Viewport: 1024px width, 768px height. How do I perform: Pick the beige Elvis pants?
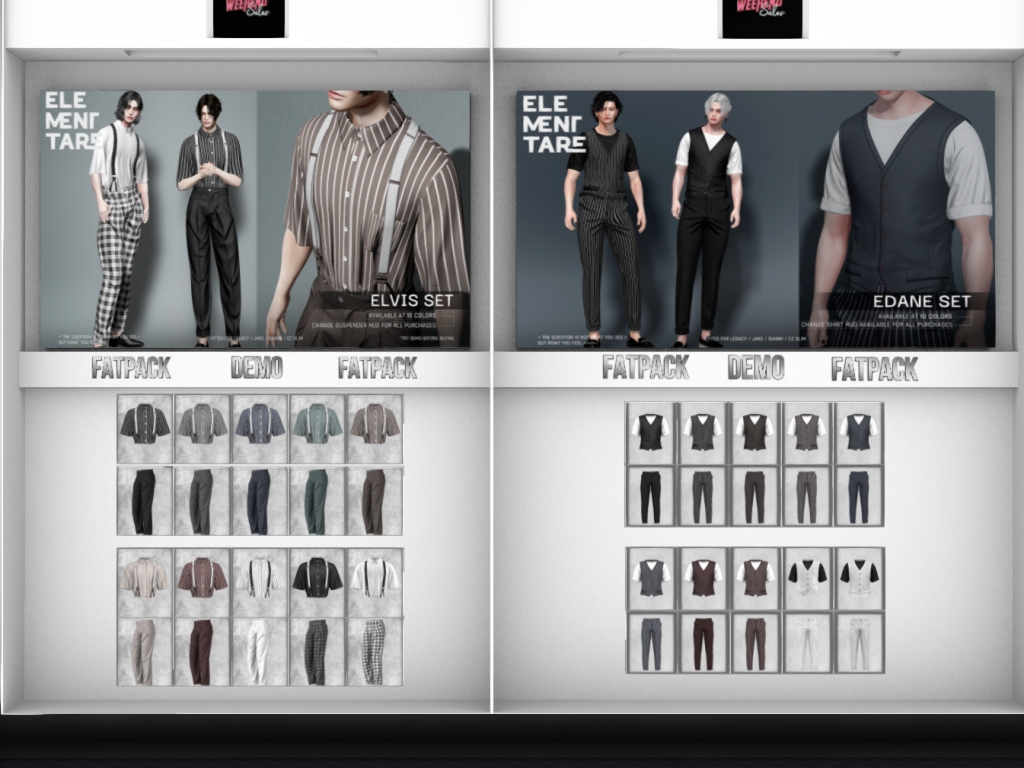(x=144, y=651)
